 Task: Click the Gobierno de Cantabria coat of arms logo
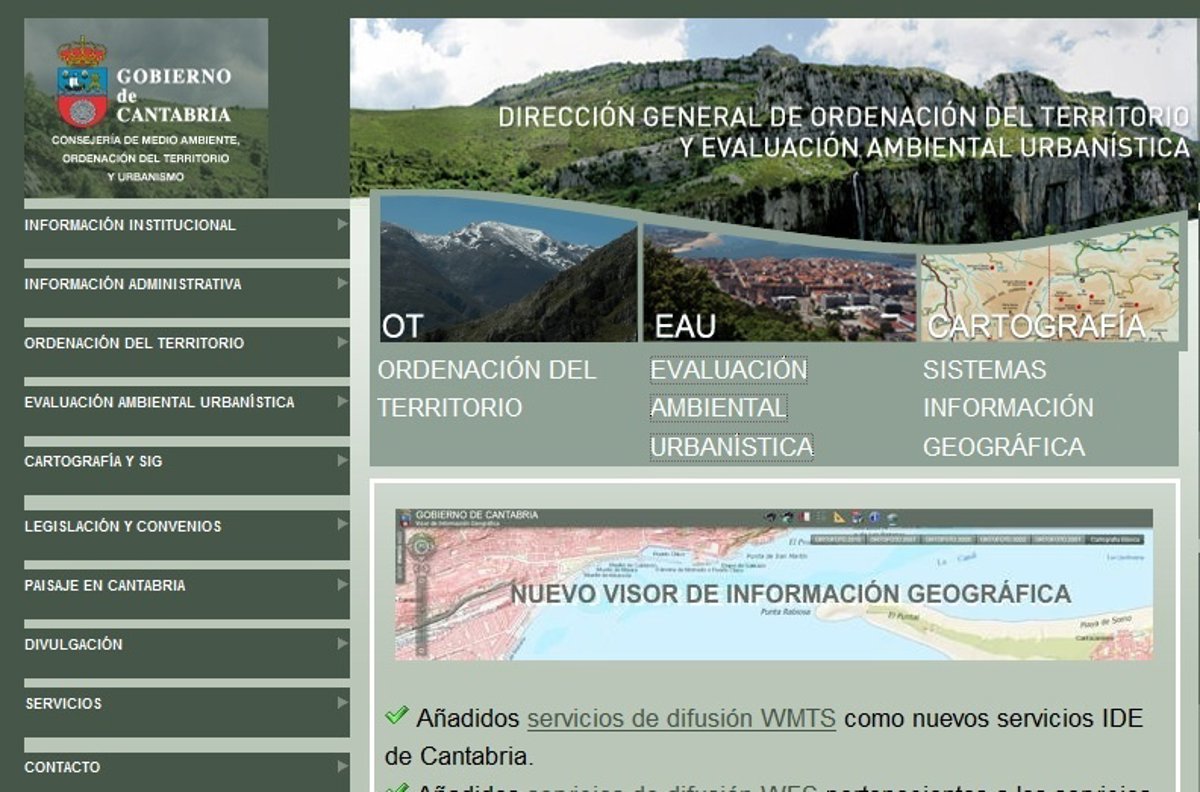[82, 82]
